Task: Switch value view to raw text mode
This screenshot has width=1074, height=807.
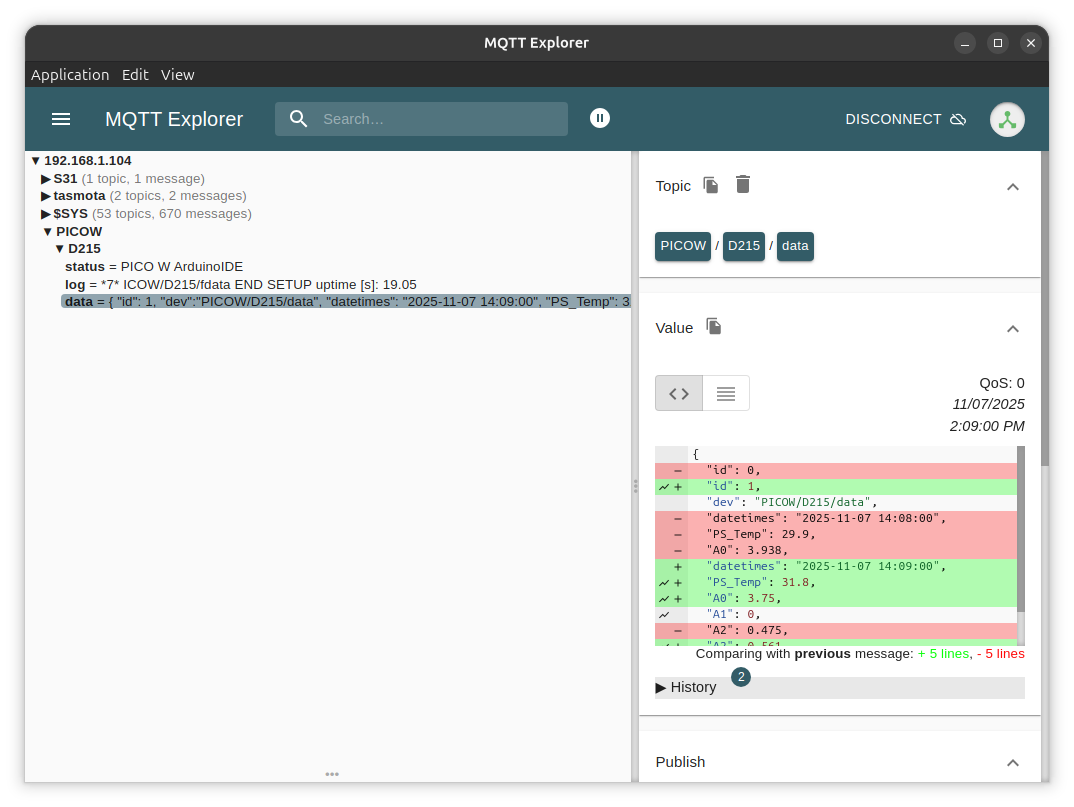Action: (x=726, y=393)
